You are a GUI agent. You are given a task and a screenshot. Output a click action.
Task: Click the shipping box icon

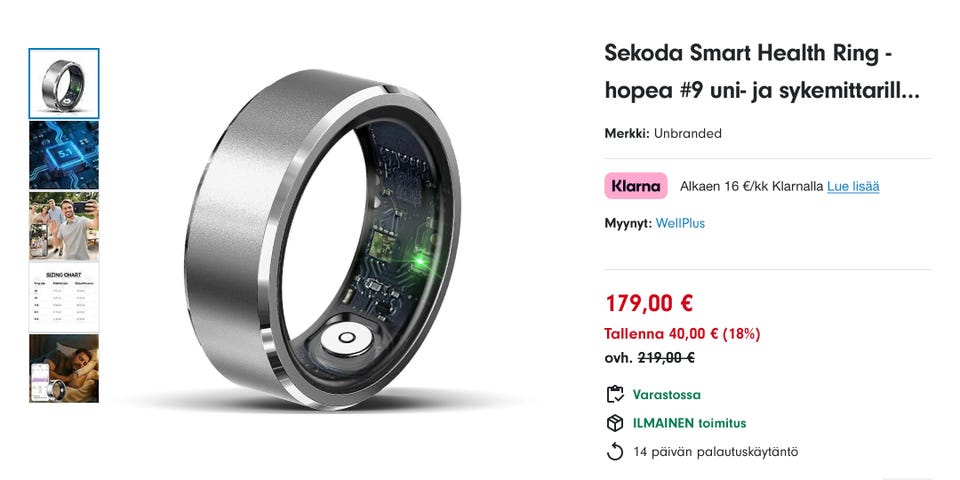(x=615, y=423)
